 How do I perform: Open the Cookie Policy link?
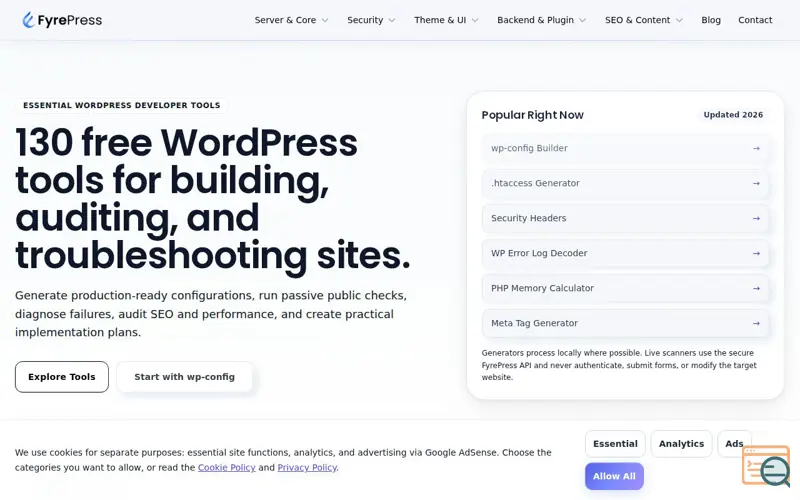pyautogui.click(x=227, y=467)
